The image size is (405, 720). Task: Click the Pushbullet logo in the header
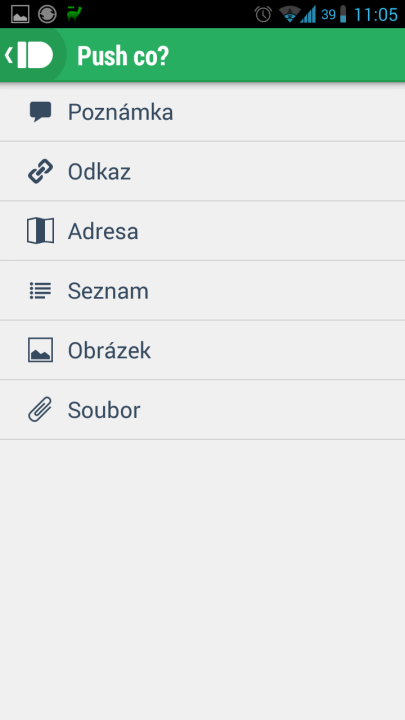(x=35, y=55)
